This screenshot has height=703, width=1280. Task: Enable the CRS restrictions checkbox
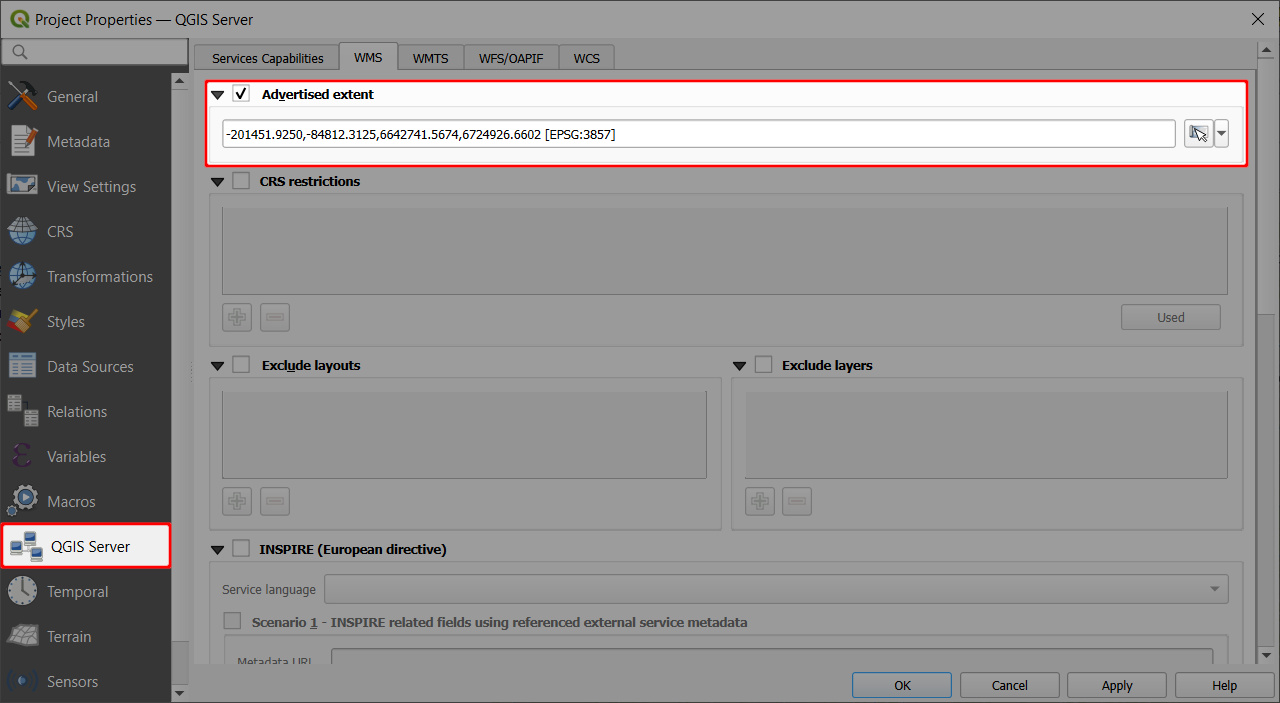pos(241,181)
